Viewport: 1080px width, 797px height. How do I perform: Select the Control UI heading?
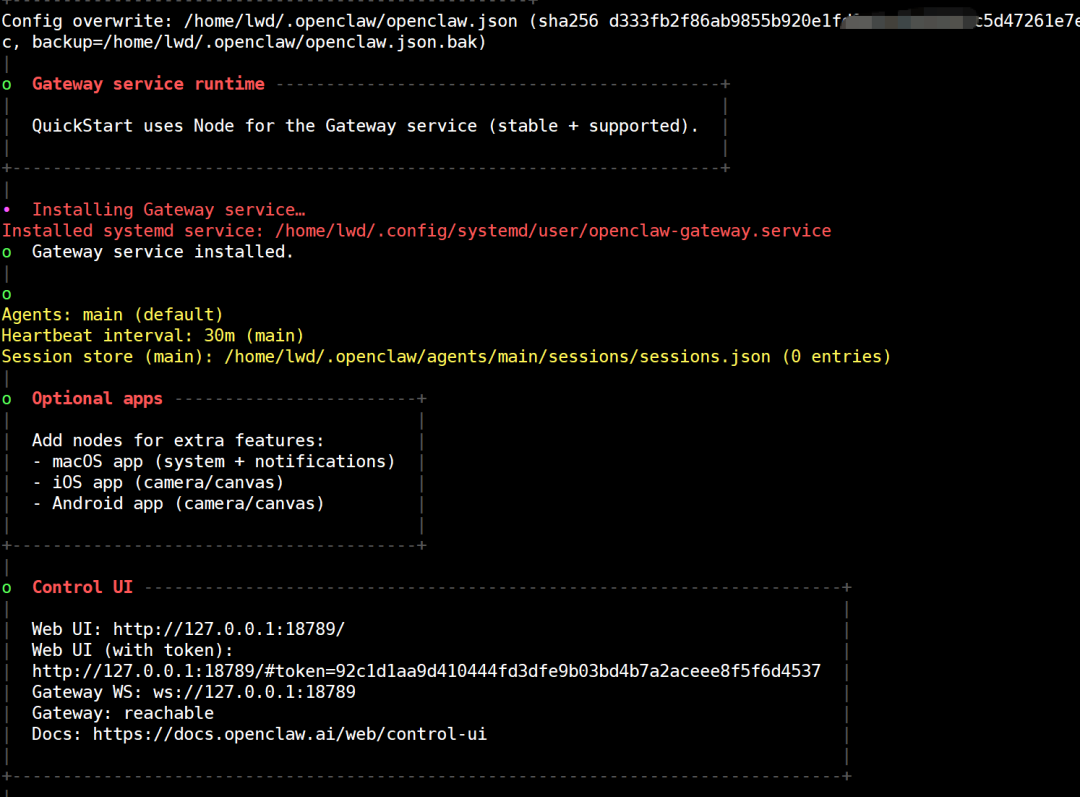82,587
